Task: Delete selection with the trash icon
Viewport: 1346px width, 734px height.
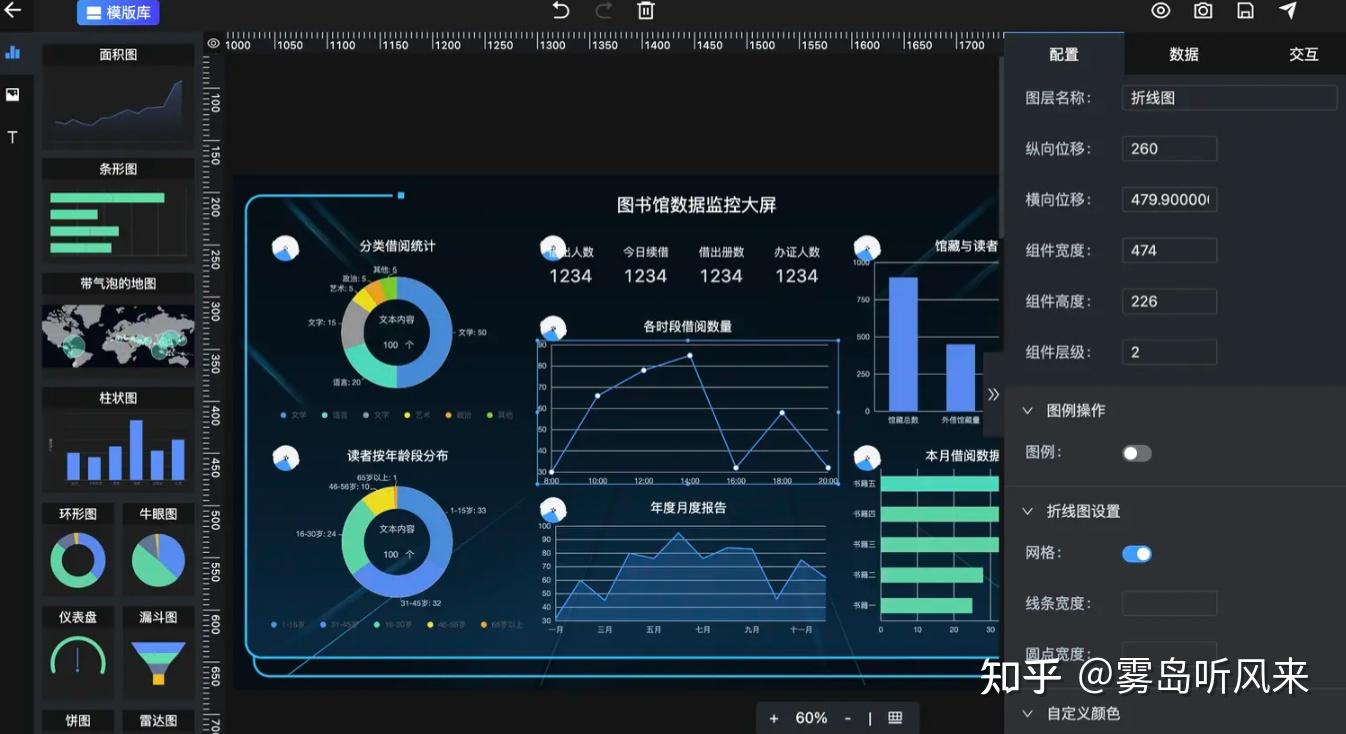Action: click(646, 11)
